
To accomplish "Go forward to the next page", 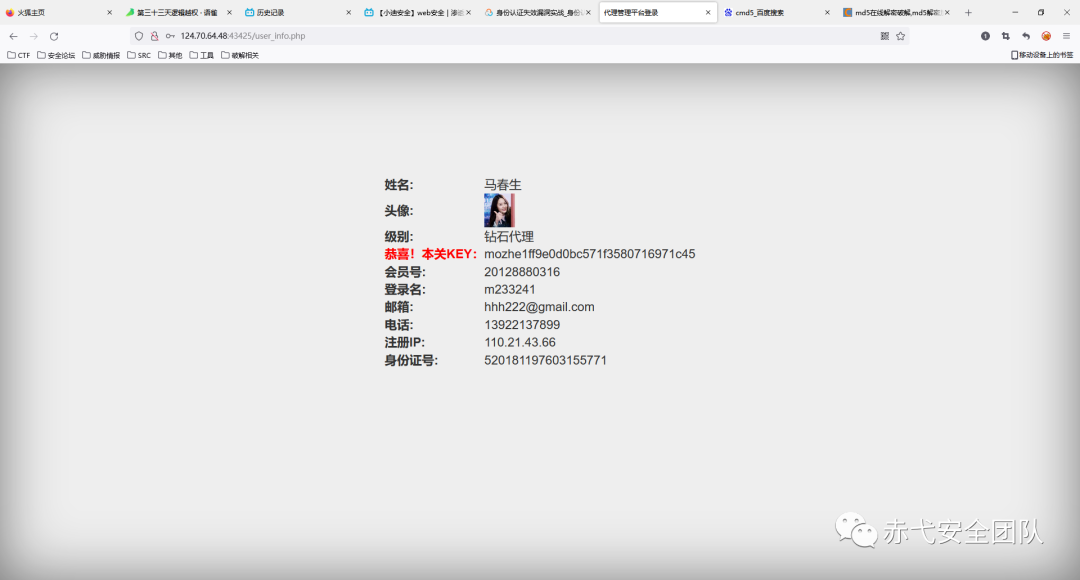I will [x=34, y=36].
